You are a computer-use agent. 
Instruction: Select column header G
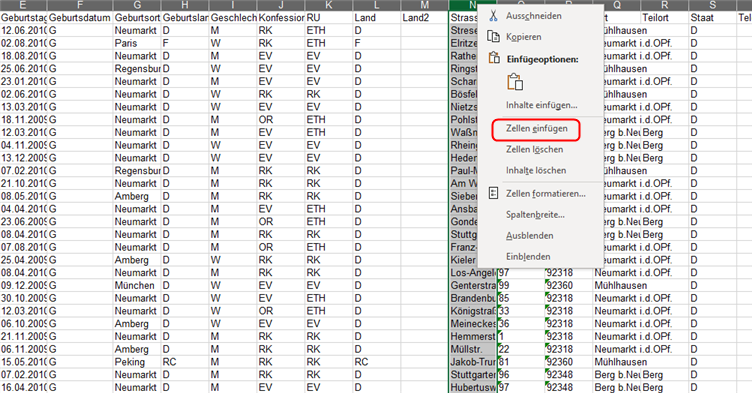coord(137,5)
